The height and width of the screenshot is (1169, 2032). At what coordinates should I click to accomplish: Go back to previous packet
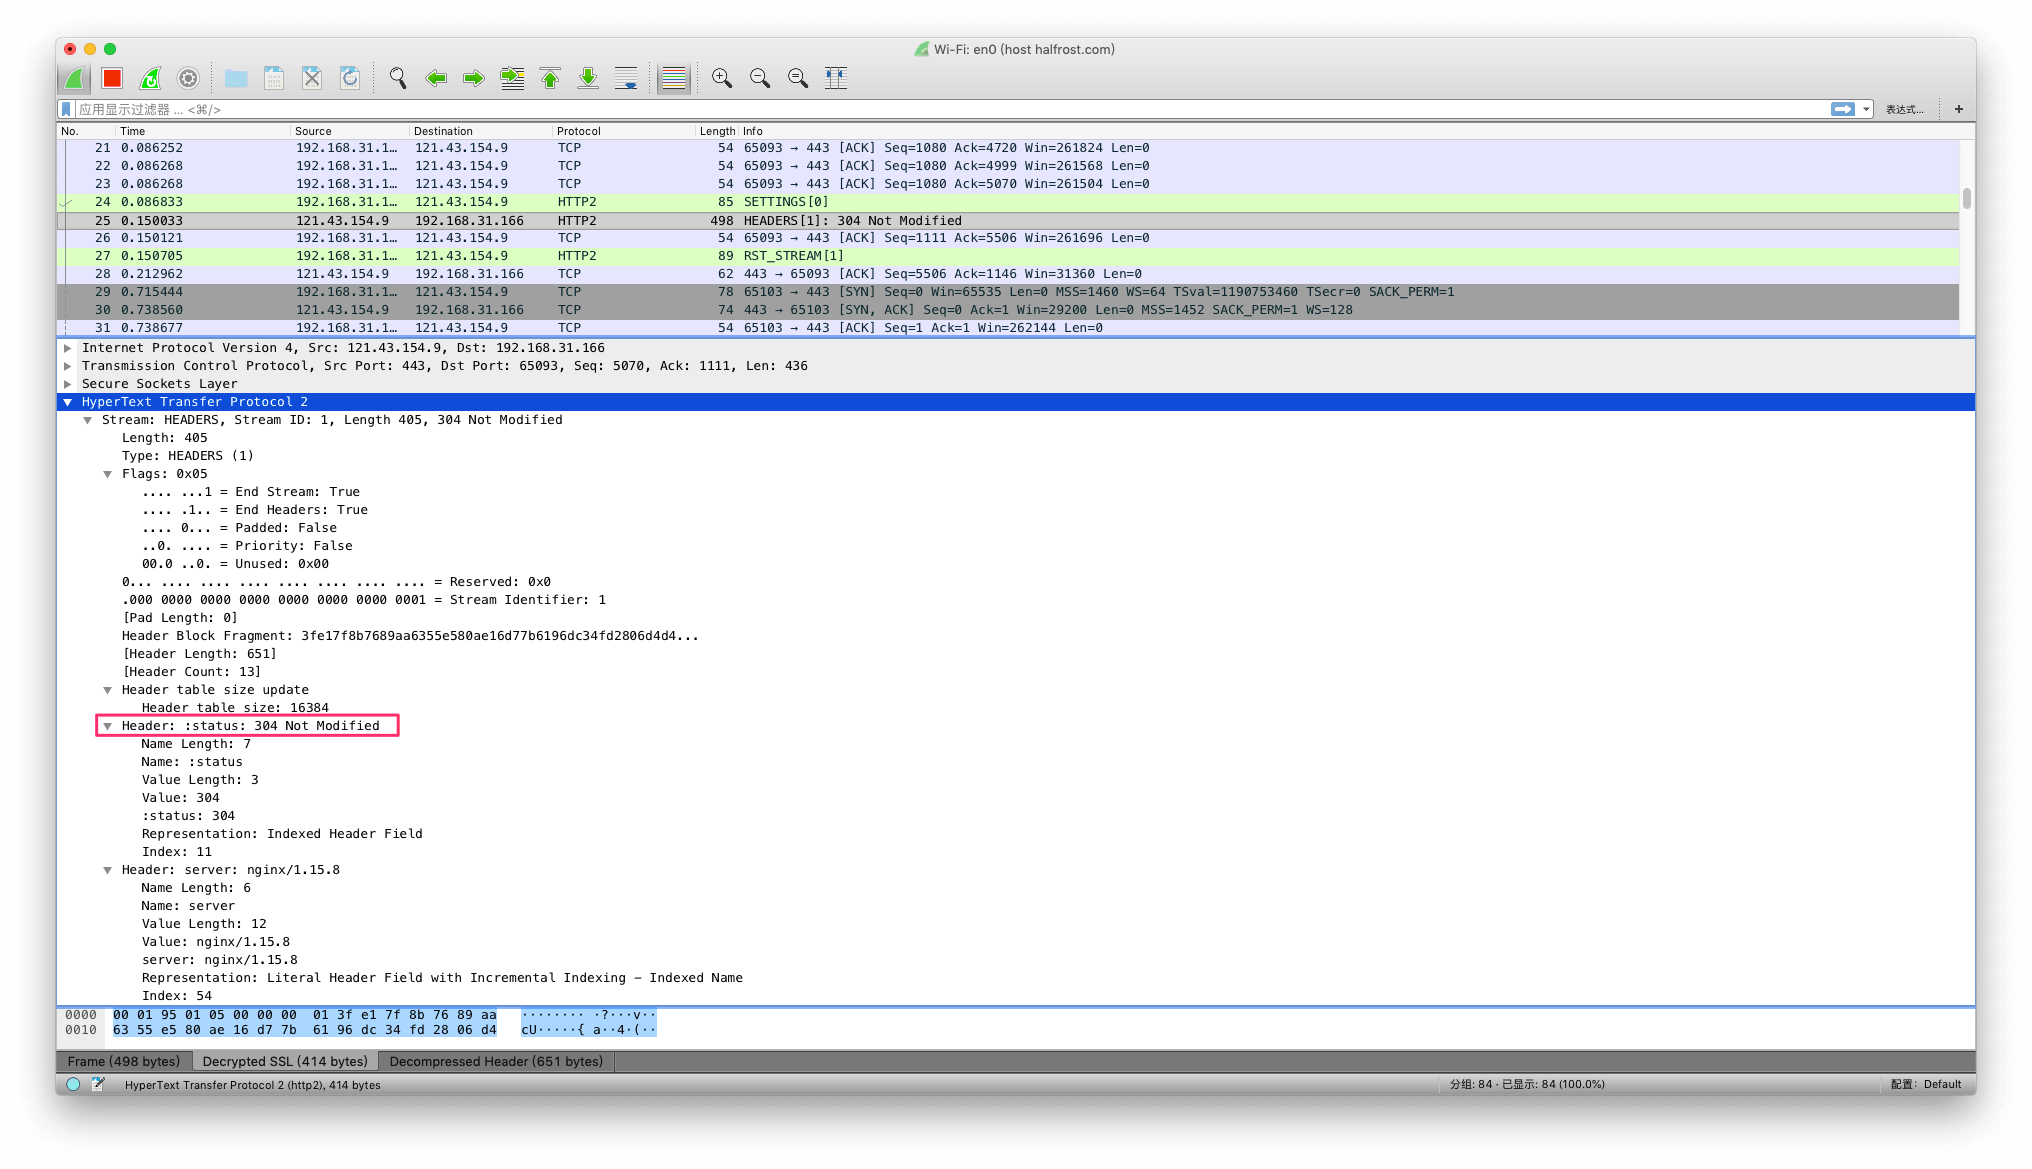(x=436, y=78)
